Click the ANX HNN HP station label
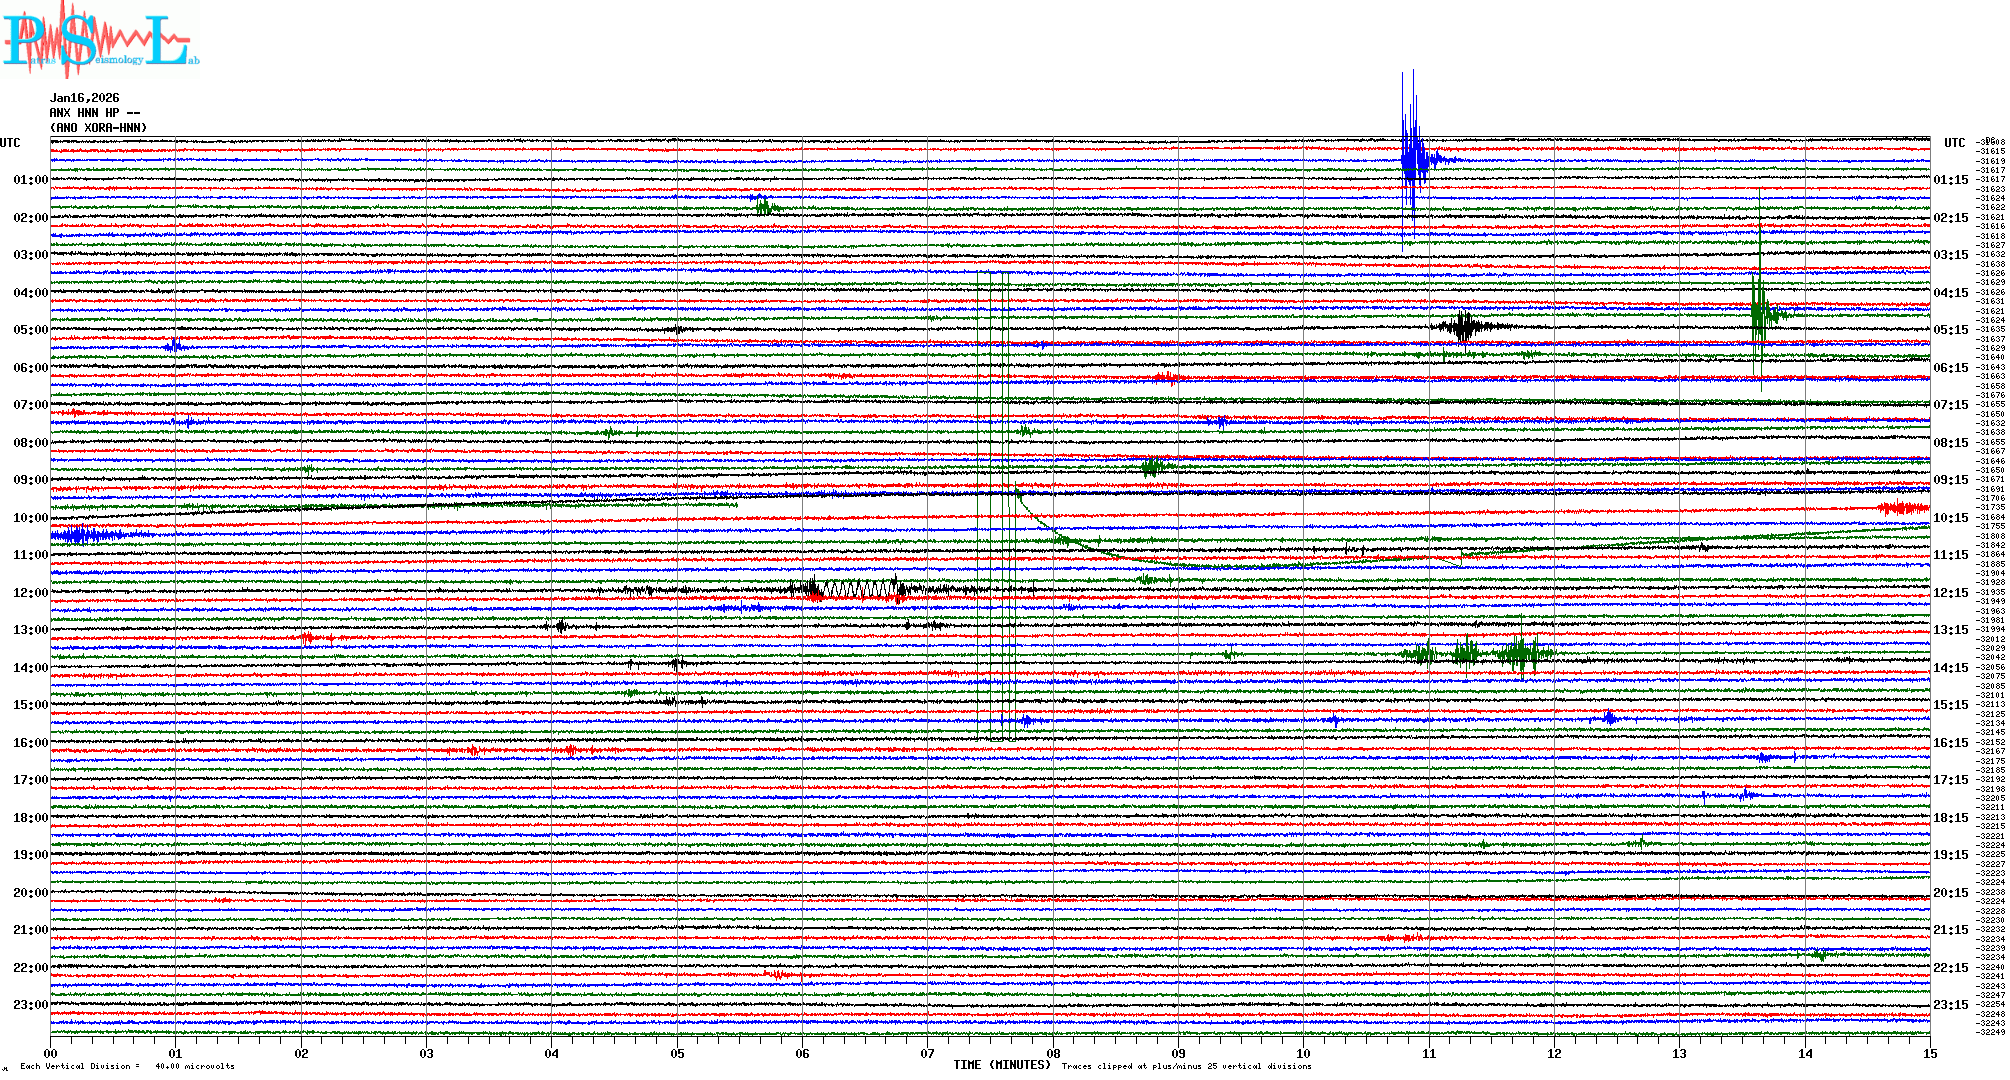The width and height of the screenshot is (2010, 1080). pos(90,113)
